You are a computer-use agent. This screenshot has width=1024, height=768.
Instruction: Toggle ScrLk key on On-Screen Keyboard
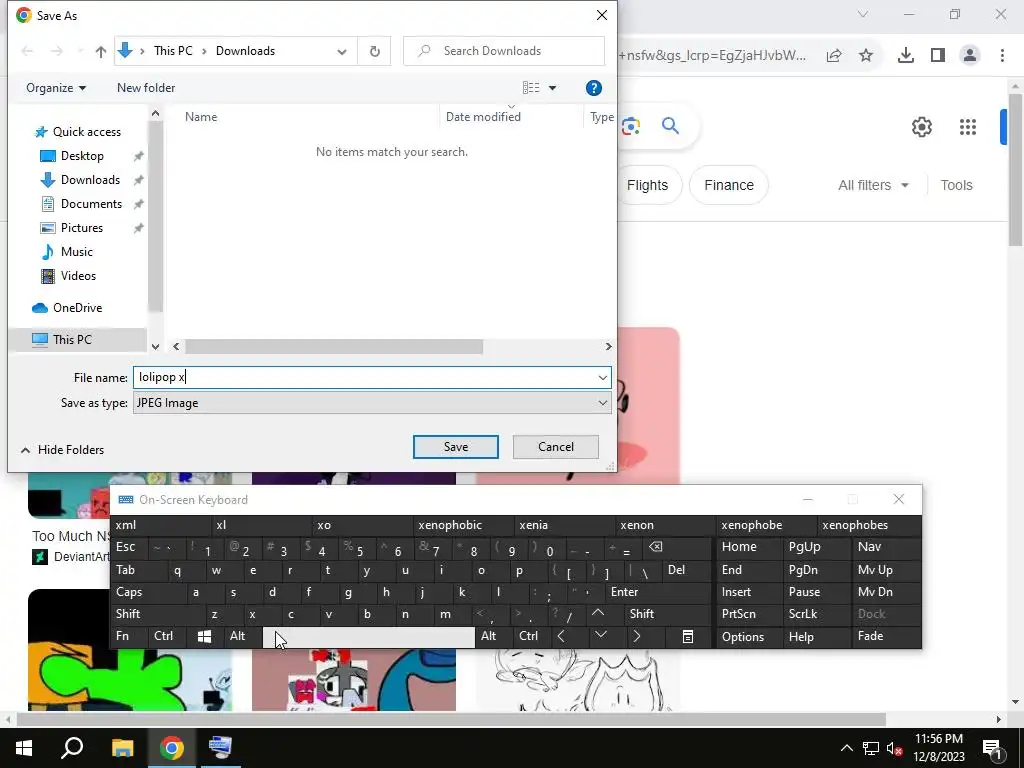(x=803, y=614)
